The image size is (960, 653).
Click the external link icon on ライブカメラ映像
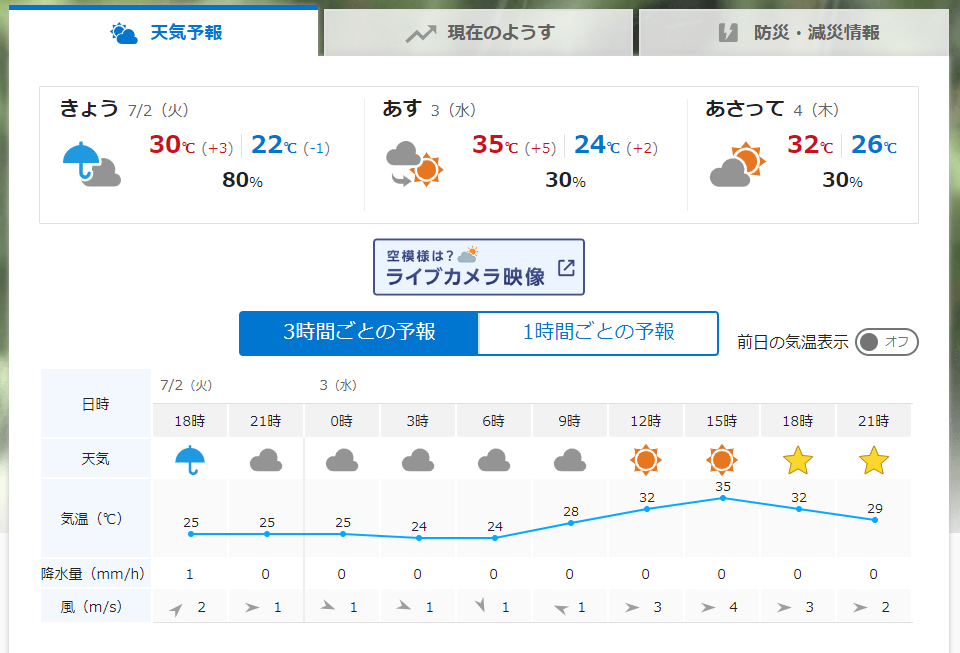point(566,267)
